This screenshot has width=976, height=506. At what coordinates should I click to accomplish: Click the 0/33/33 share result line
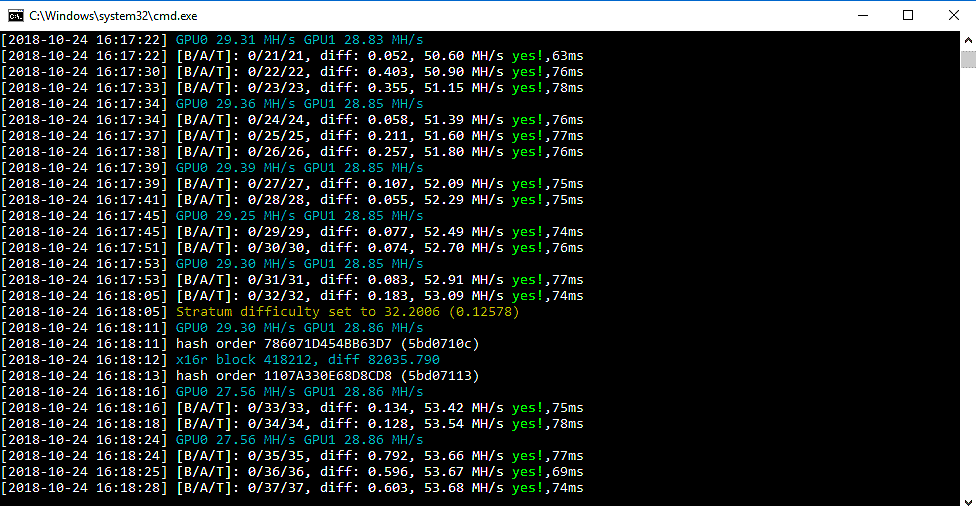[x=293, y=408]
